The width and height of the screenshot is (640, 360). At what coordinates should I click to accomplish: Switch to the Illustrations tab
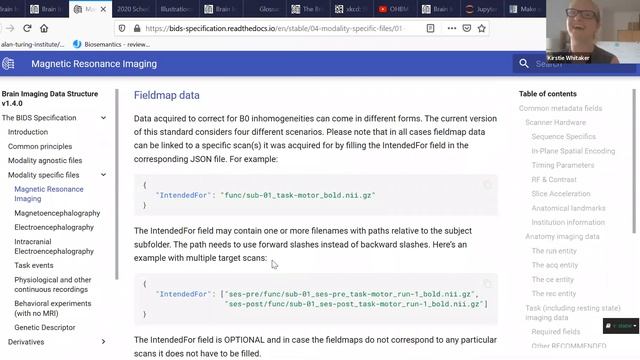(x=176, y=9)
